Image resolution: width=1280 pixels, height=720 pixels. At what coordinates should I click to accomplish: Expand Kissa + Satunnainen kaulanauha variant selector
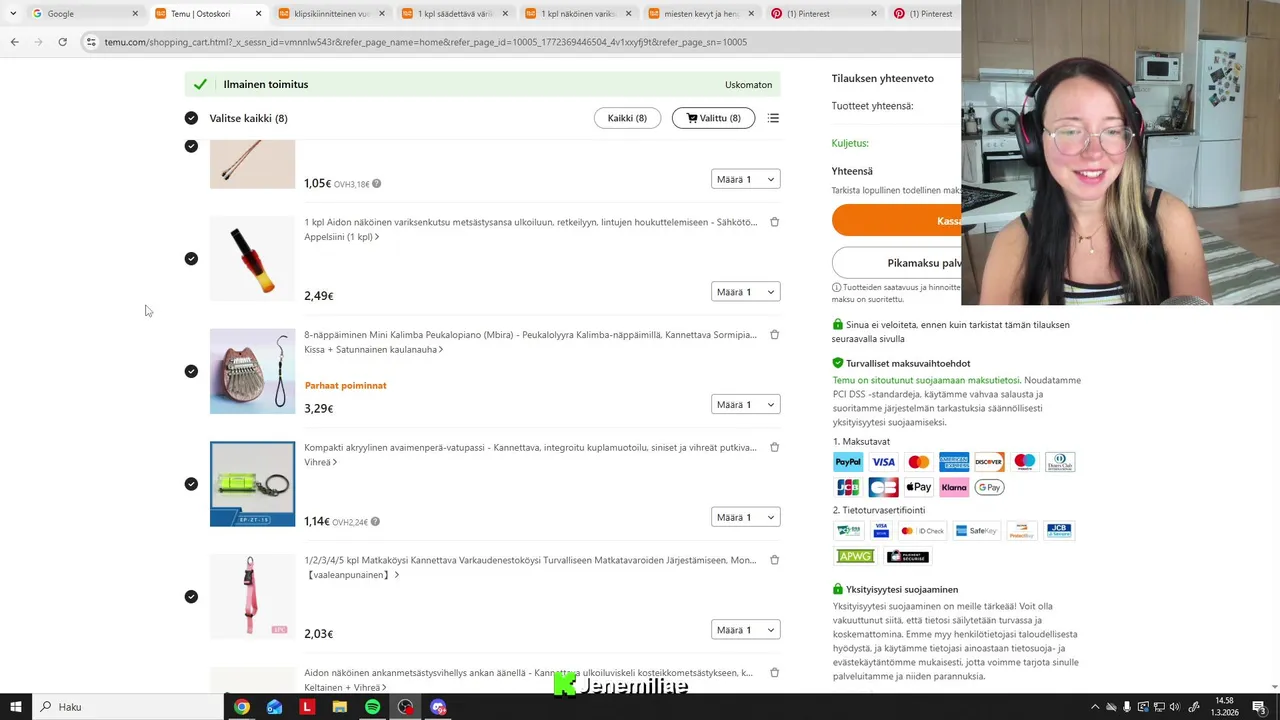click(374, 350)
